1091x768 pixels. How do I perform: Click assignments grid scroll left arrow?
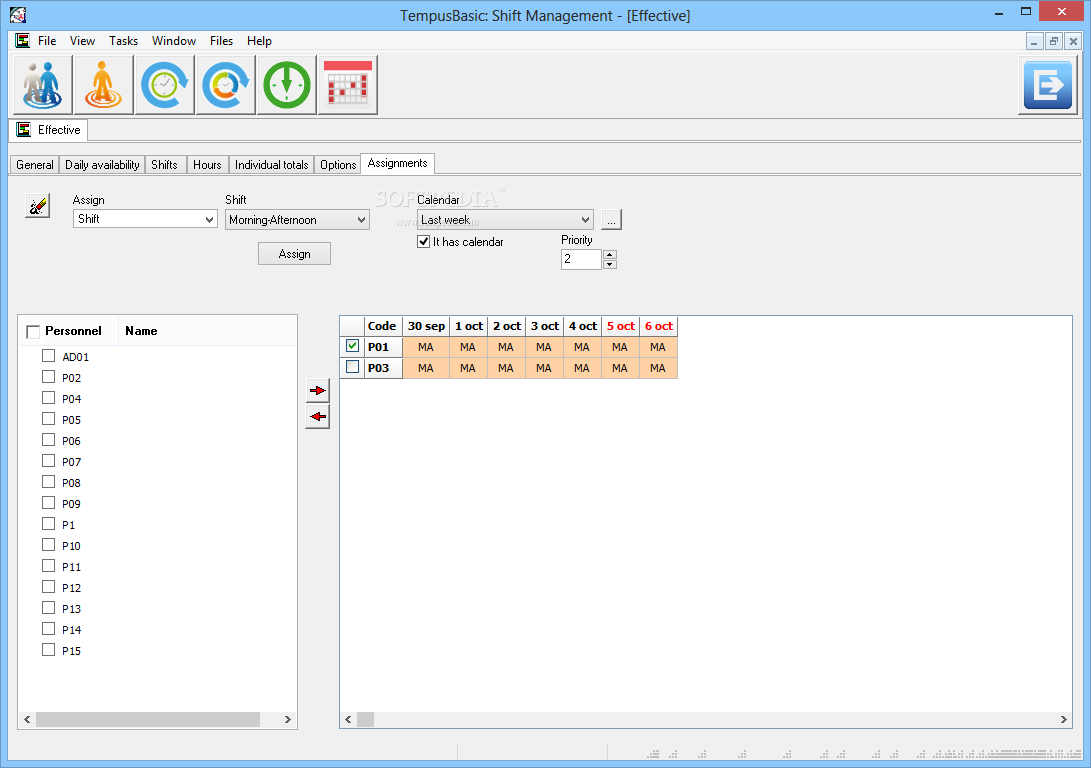coord(348,719)
